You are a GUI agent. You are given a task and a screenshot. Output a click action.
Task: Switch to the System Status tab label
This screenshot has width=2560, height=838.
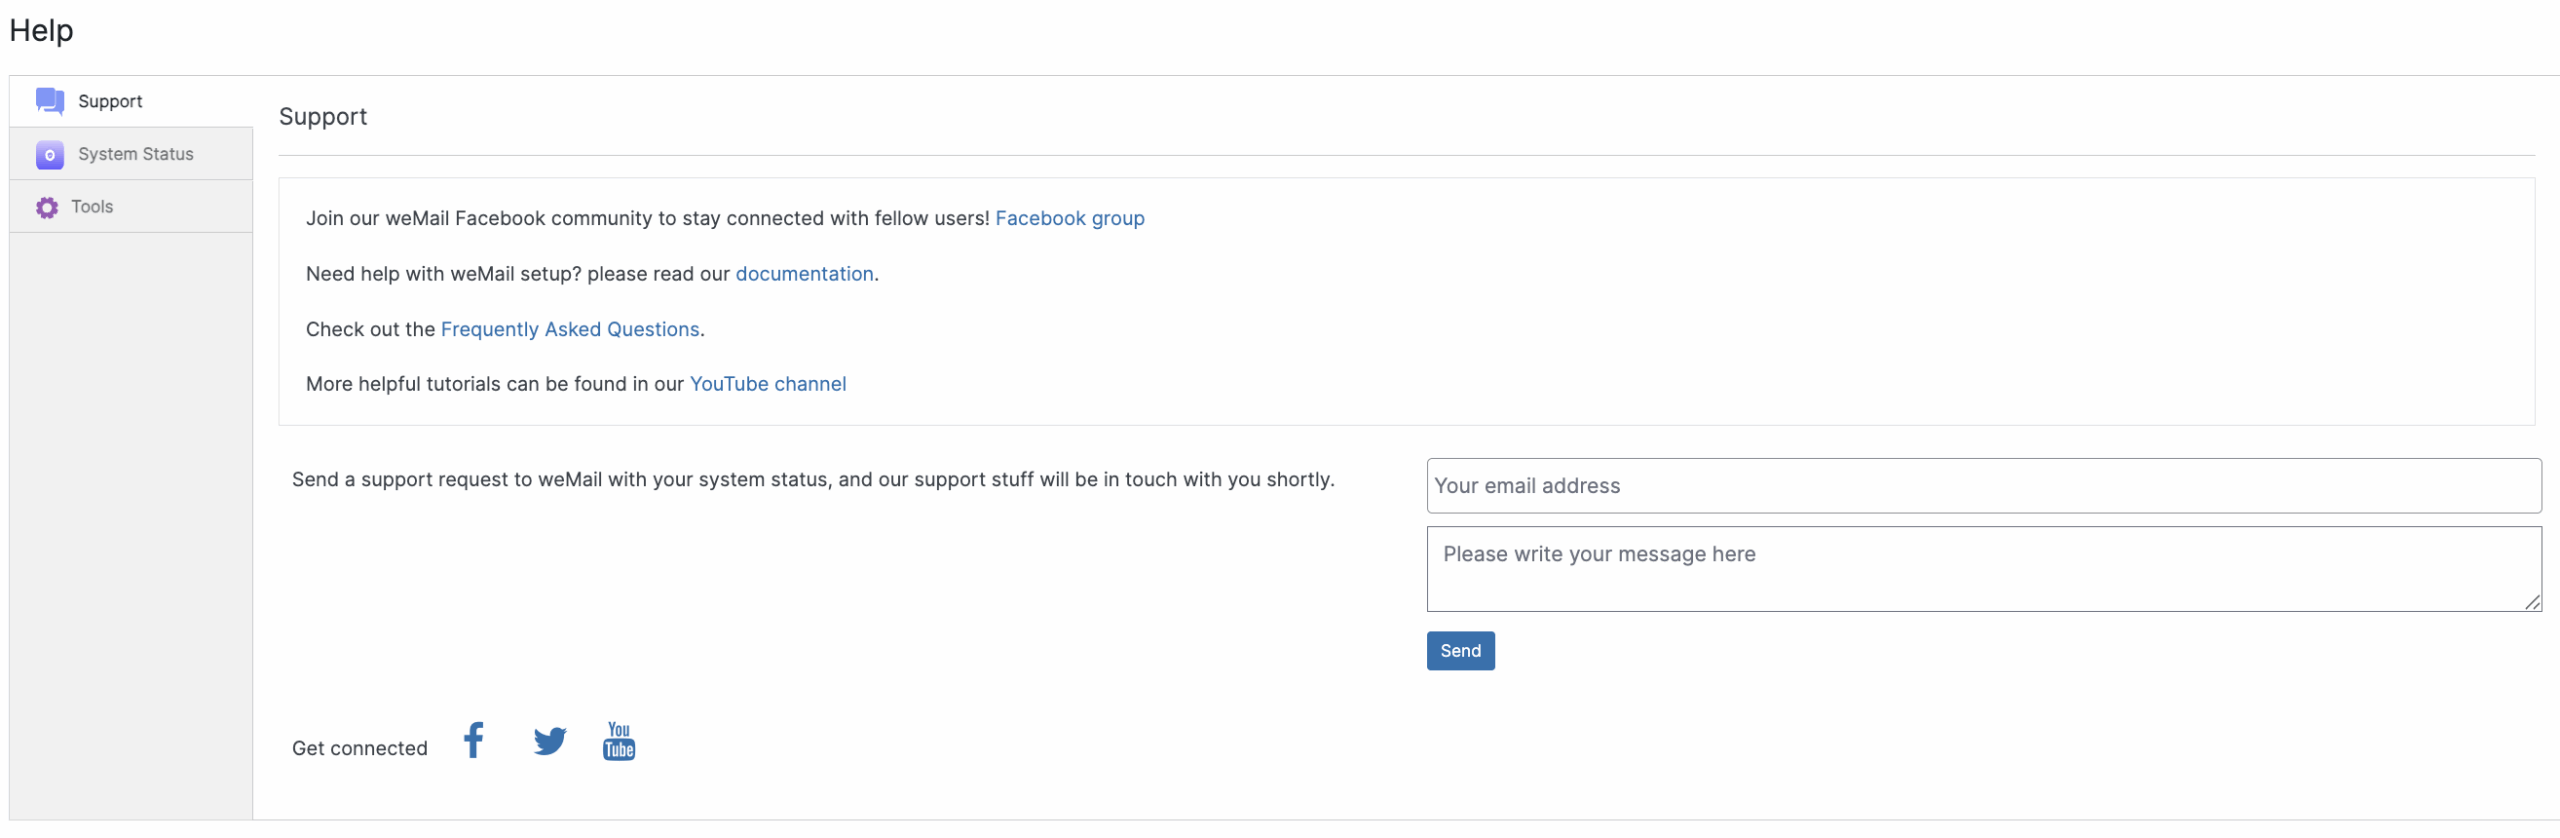pyautogui.click(x=136, y=154)
